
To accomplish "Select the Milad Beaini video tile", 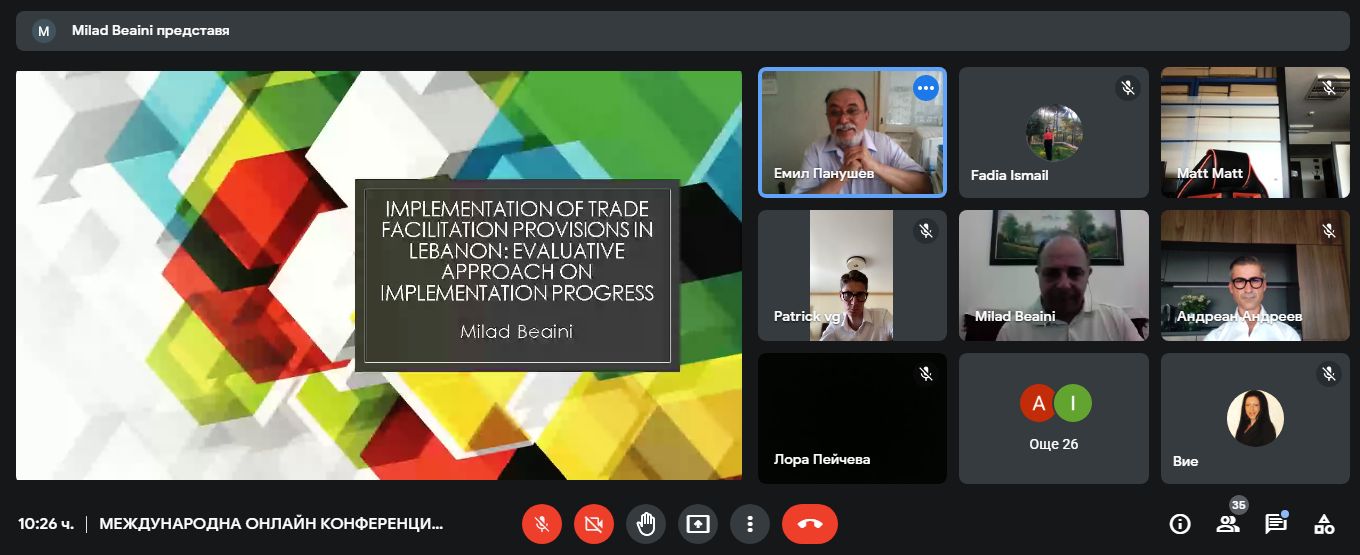I will [x=1054, y=275].
